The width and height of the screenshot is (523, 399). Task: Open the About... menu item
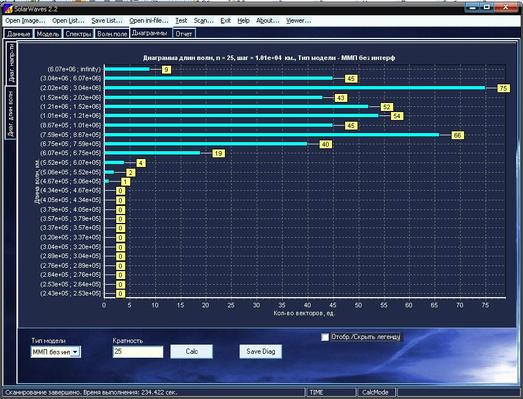pos(268,21)
